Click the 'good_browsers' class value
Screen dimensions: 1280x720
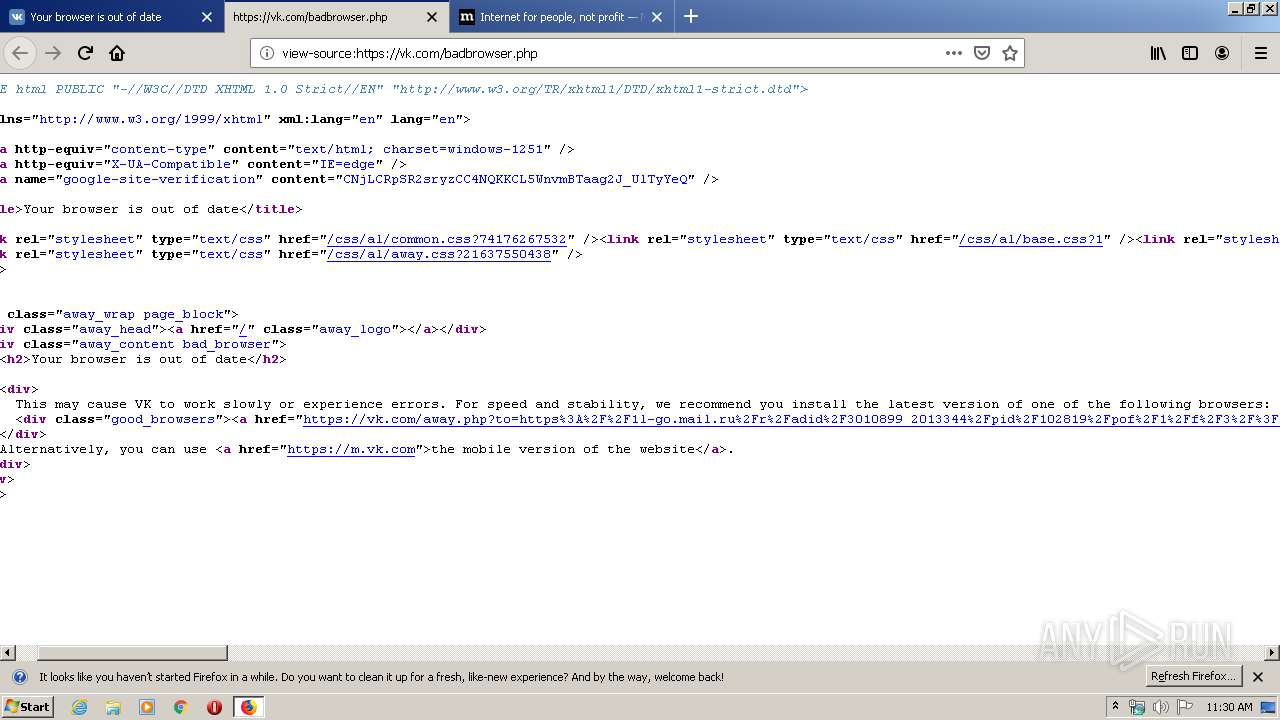163,419
